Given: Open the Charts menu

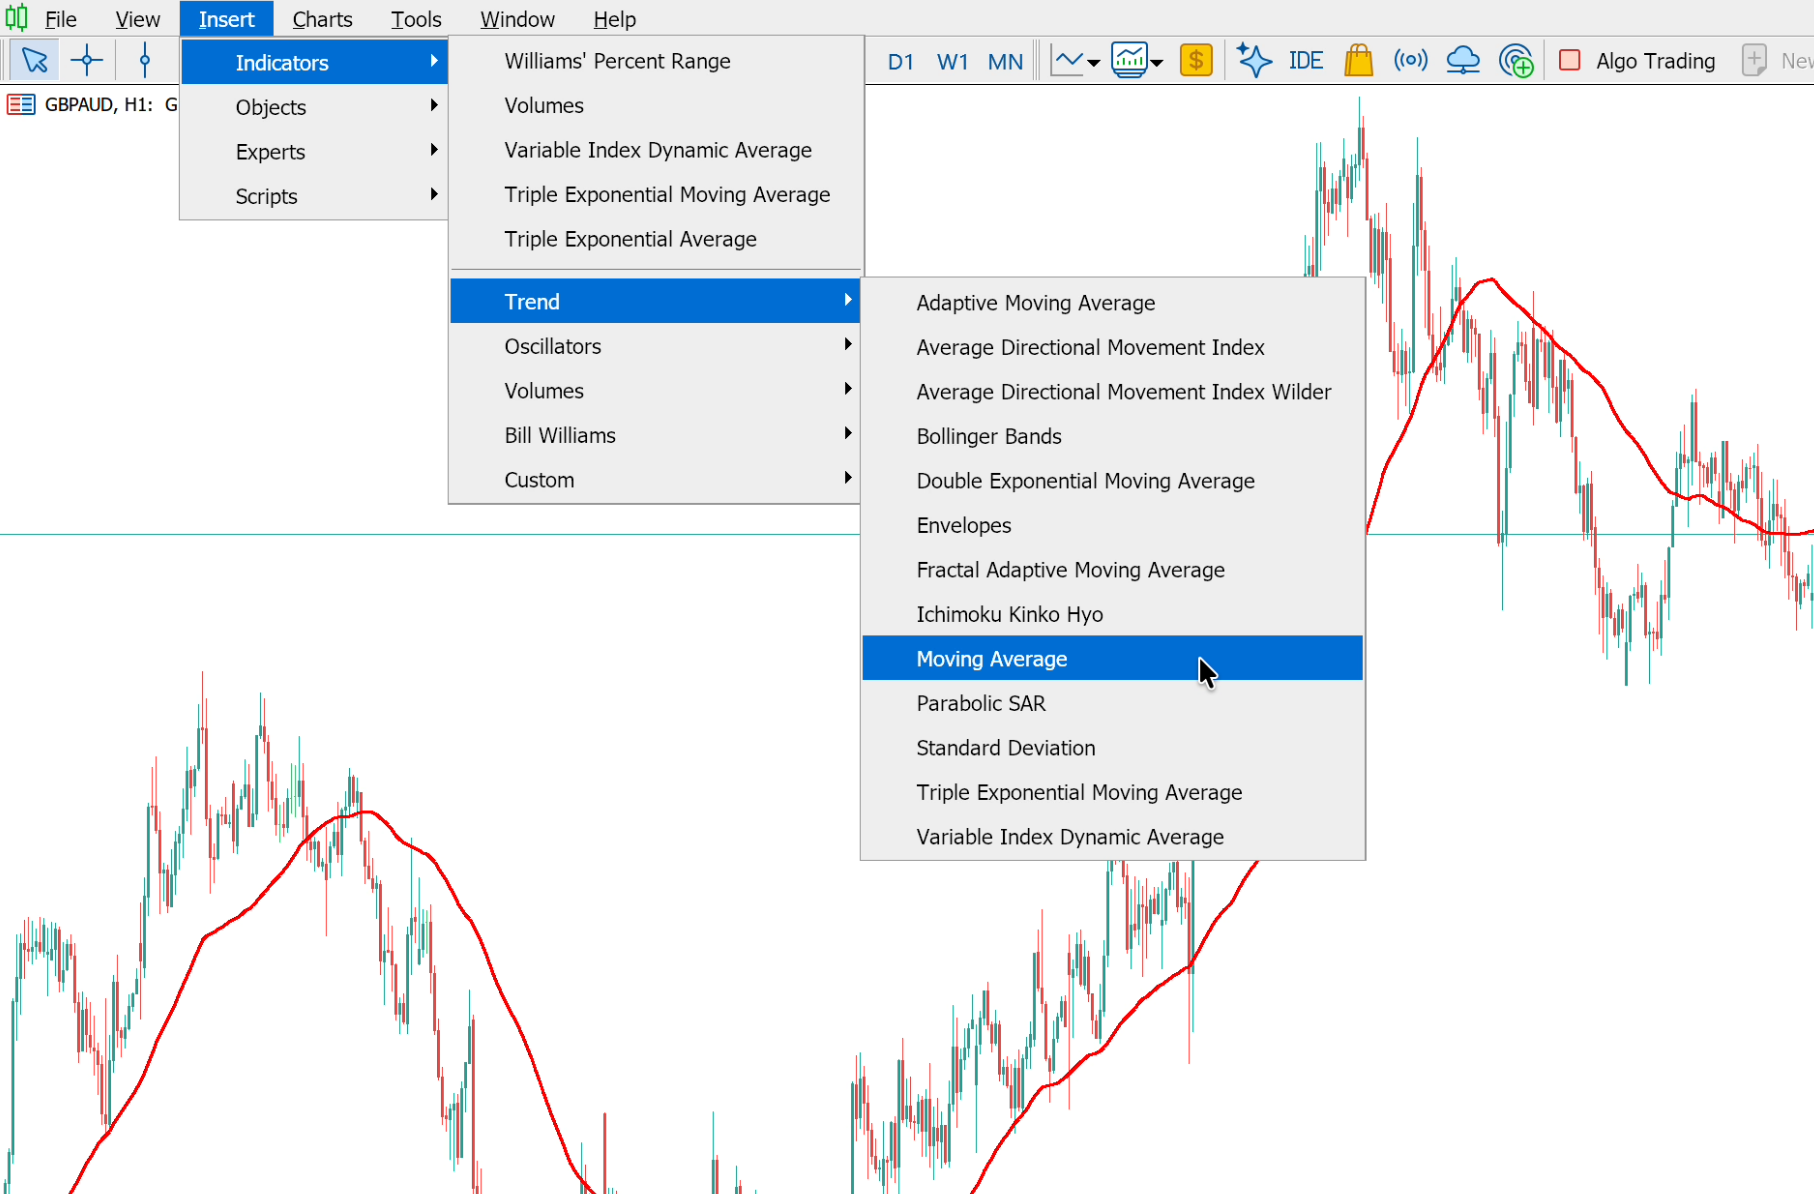Looking at the screenshot, I should tap(322, 19).
